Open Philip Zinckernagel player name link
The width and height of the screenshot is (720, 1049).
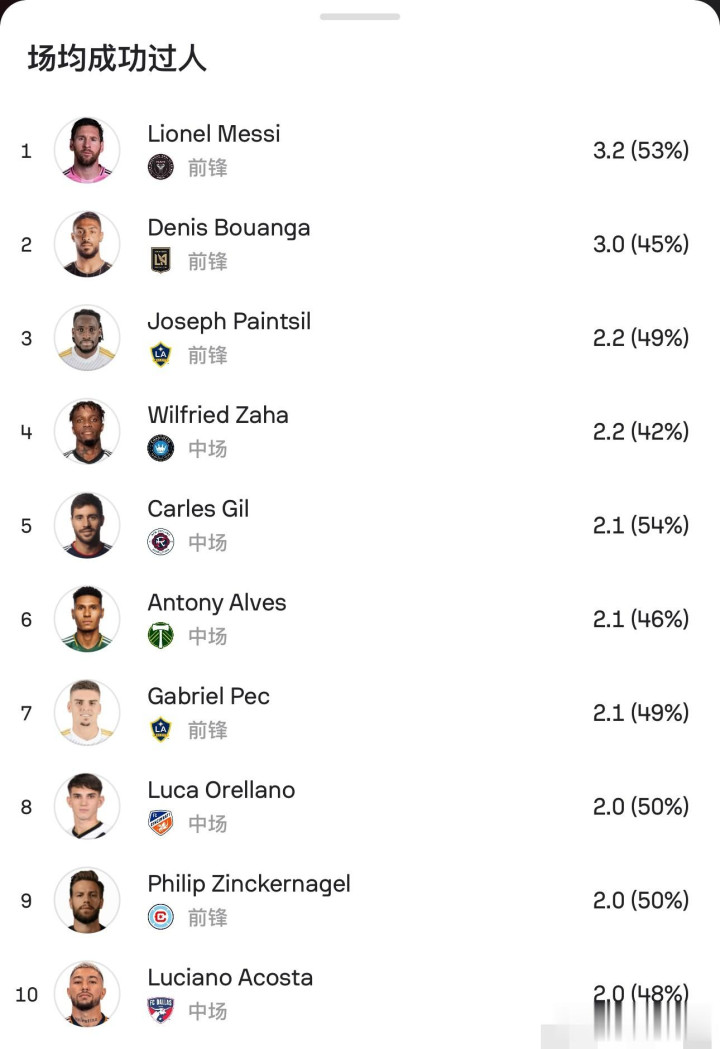(249, 884)
